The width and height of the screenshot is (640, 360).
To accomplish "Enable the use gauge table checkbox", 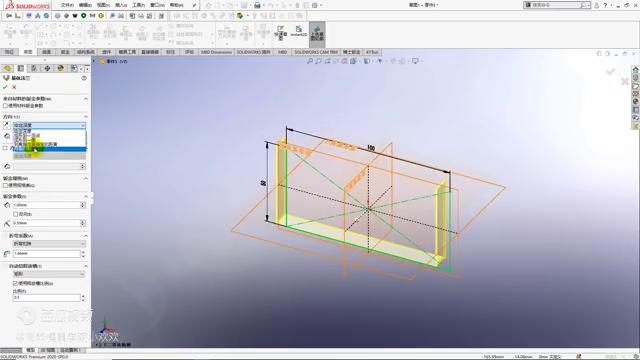I will pos(5,185).
